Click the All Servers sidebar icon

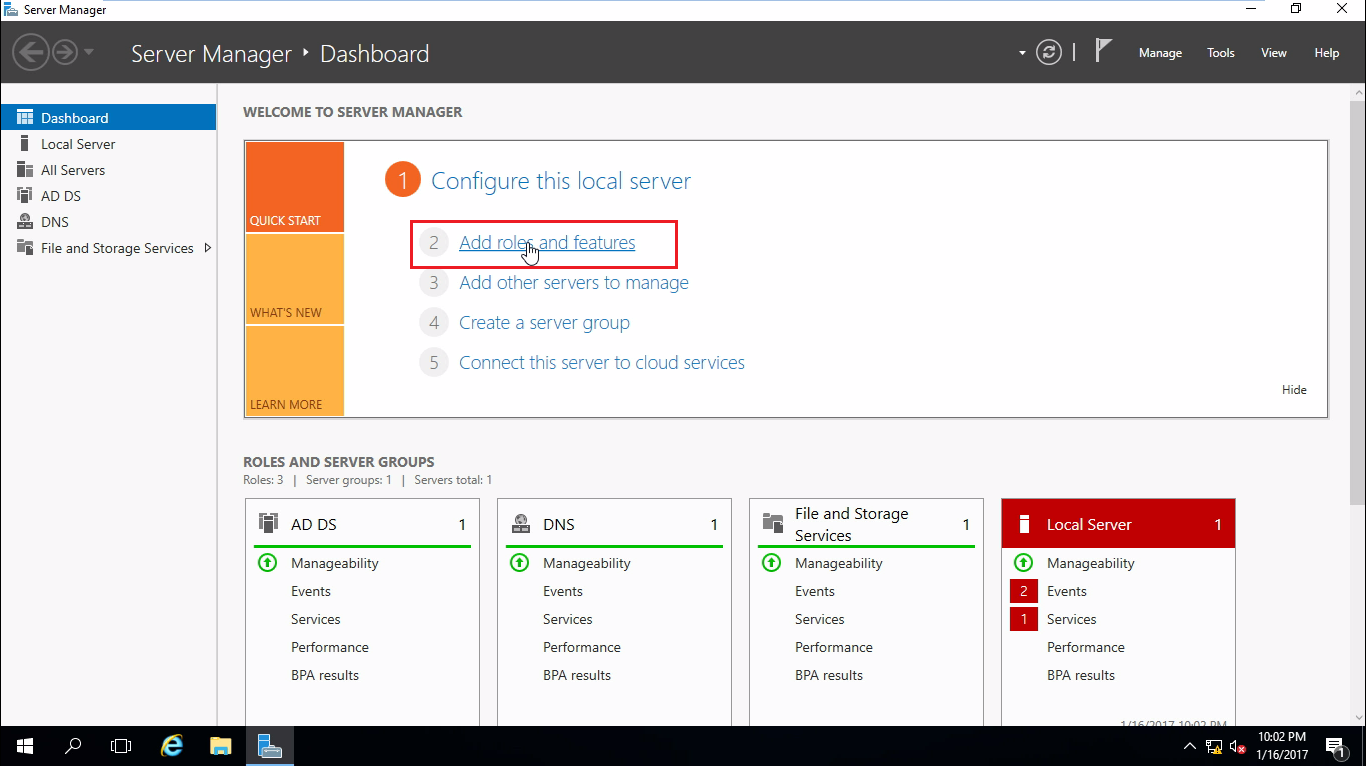coord(25,170)
